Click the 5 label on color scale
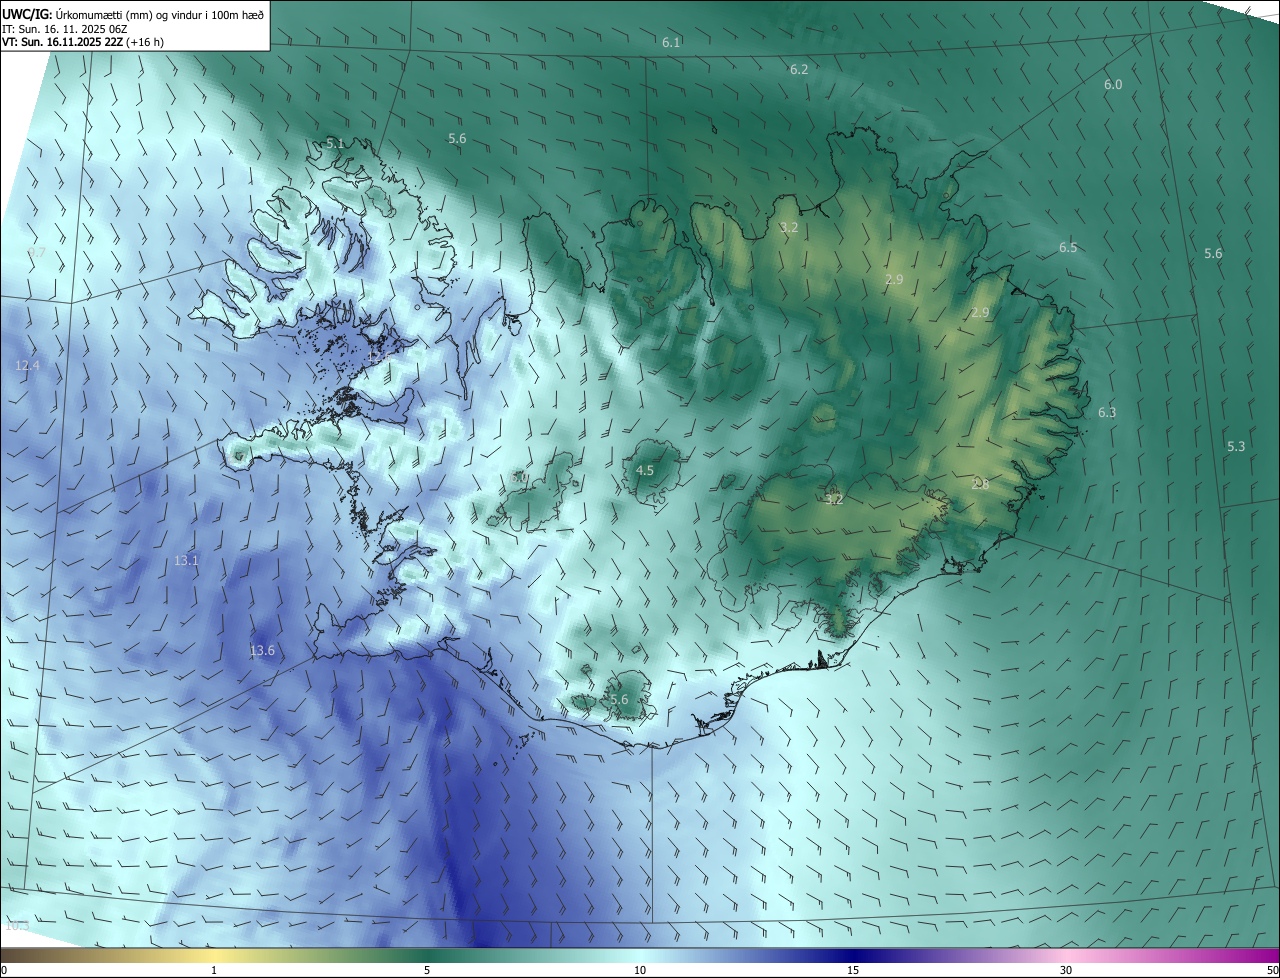Screen dimensions: 1280x978 pos(427,970)
